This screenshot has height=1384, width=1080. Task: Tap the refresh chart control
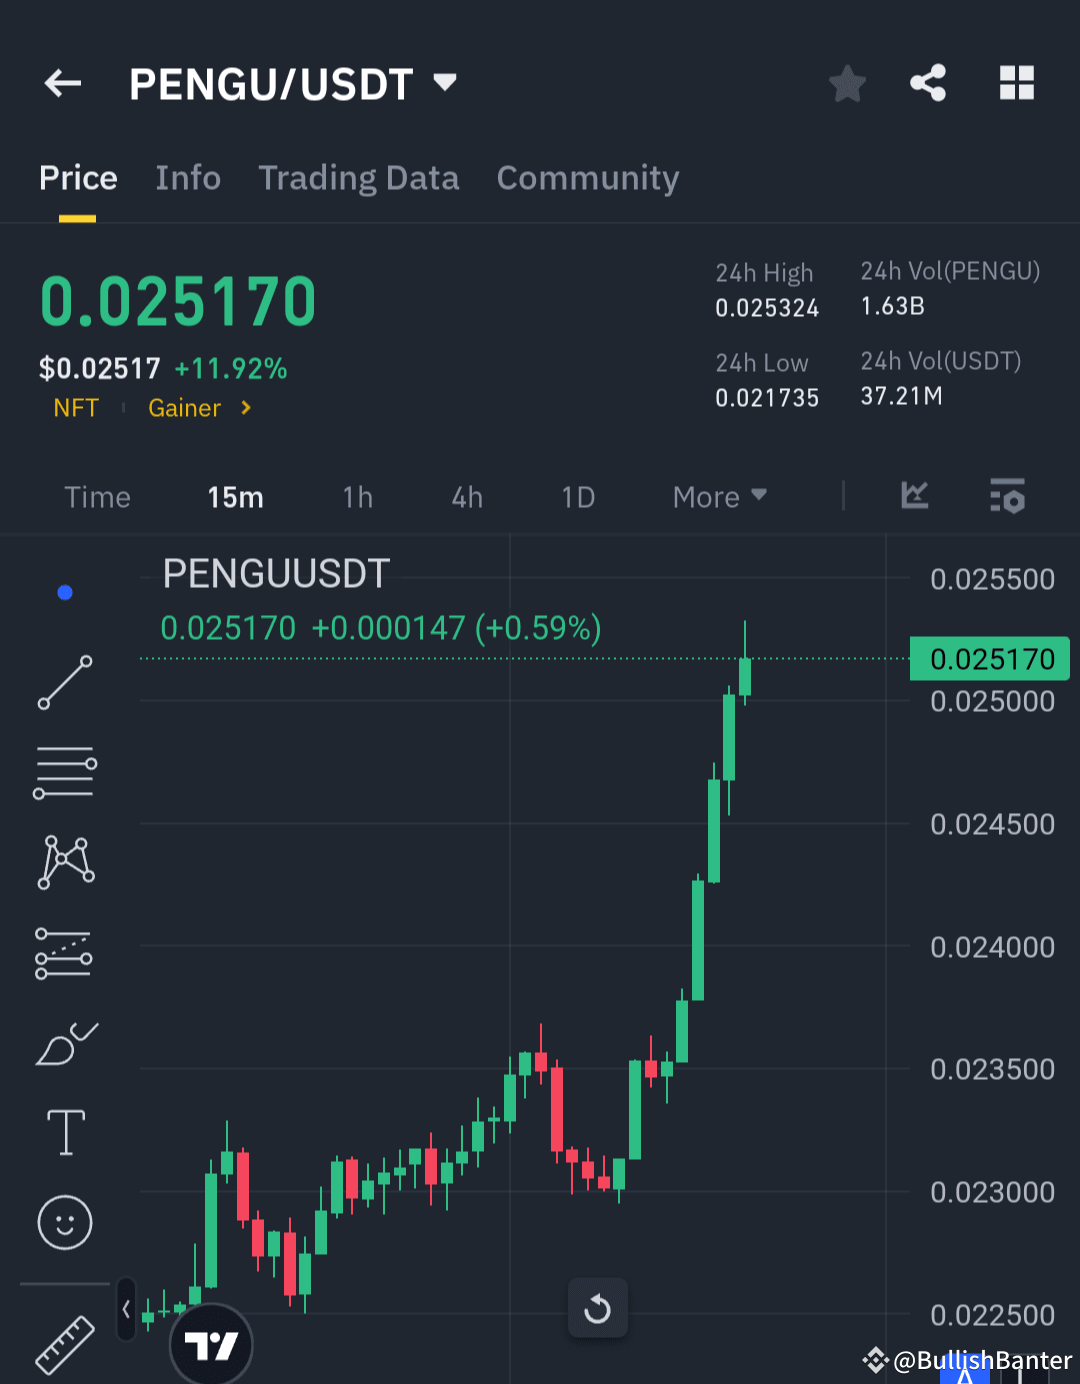tap(597, 1308)
